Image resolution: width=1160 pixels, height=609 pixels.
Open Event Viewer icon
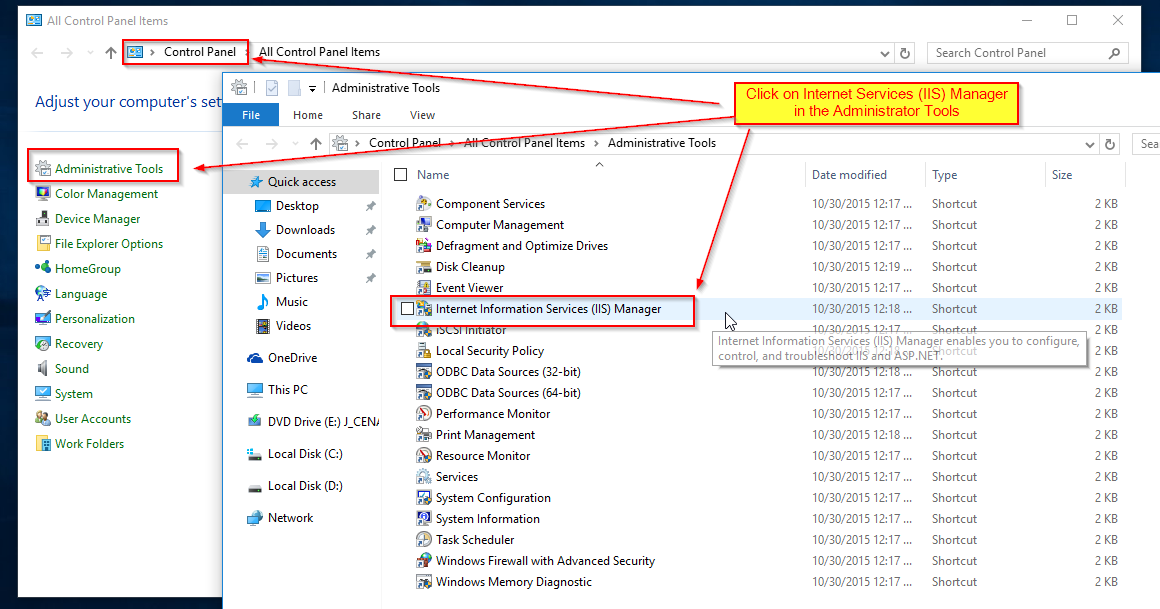click(423, 287)
